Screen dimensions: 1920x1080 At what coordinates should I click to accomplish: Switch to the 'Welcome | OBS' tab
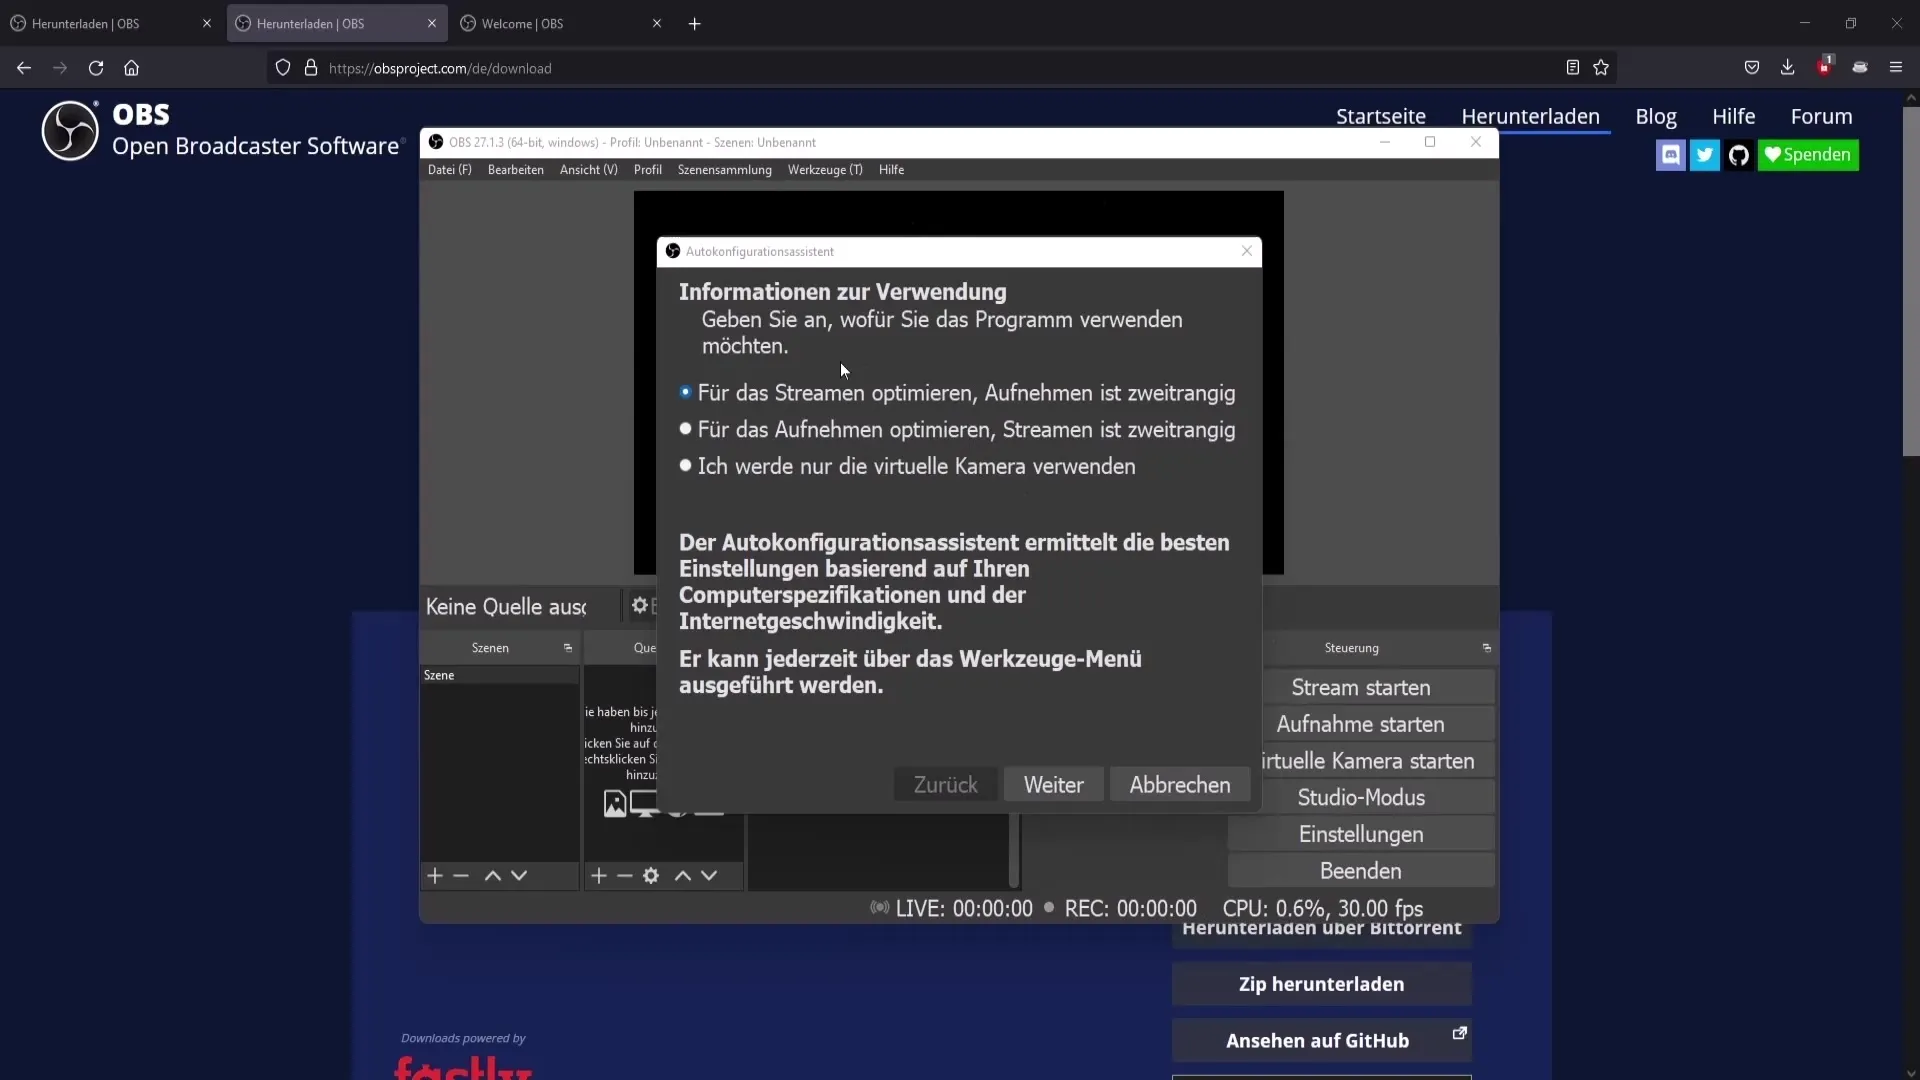pyautogui.click(x=560, y=24)
